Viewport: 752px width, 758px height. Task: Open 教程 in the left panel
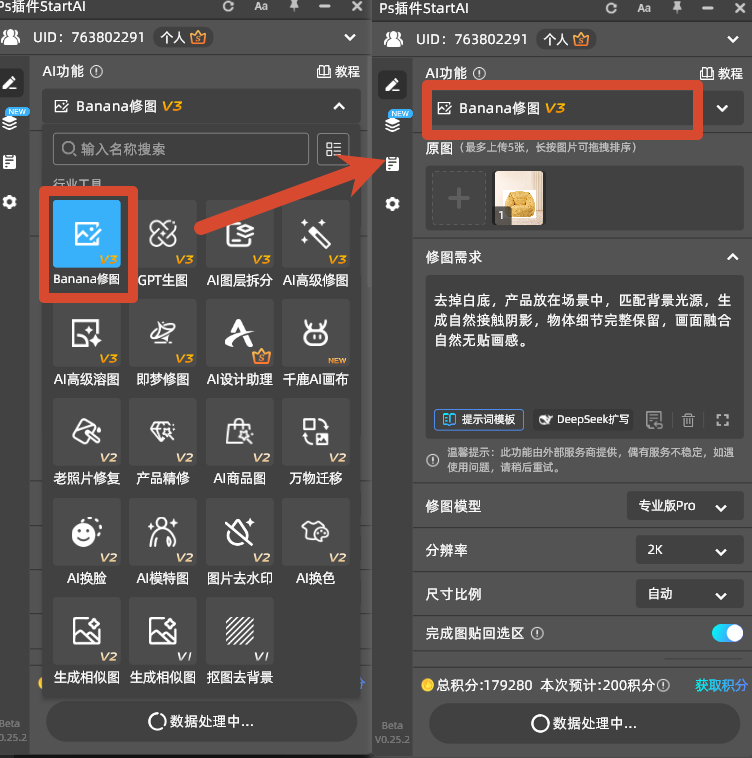point(338,72)
